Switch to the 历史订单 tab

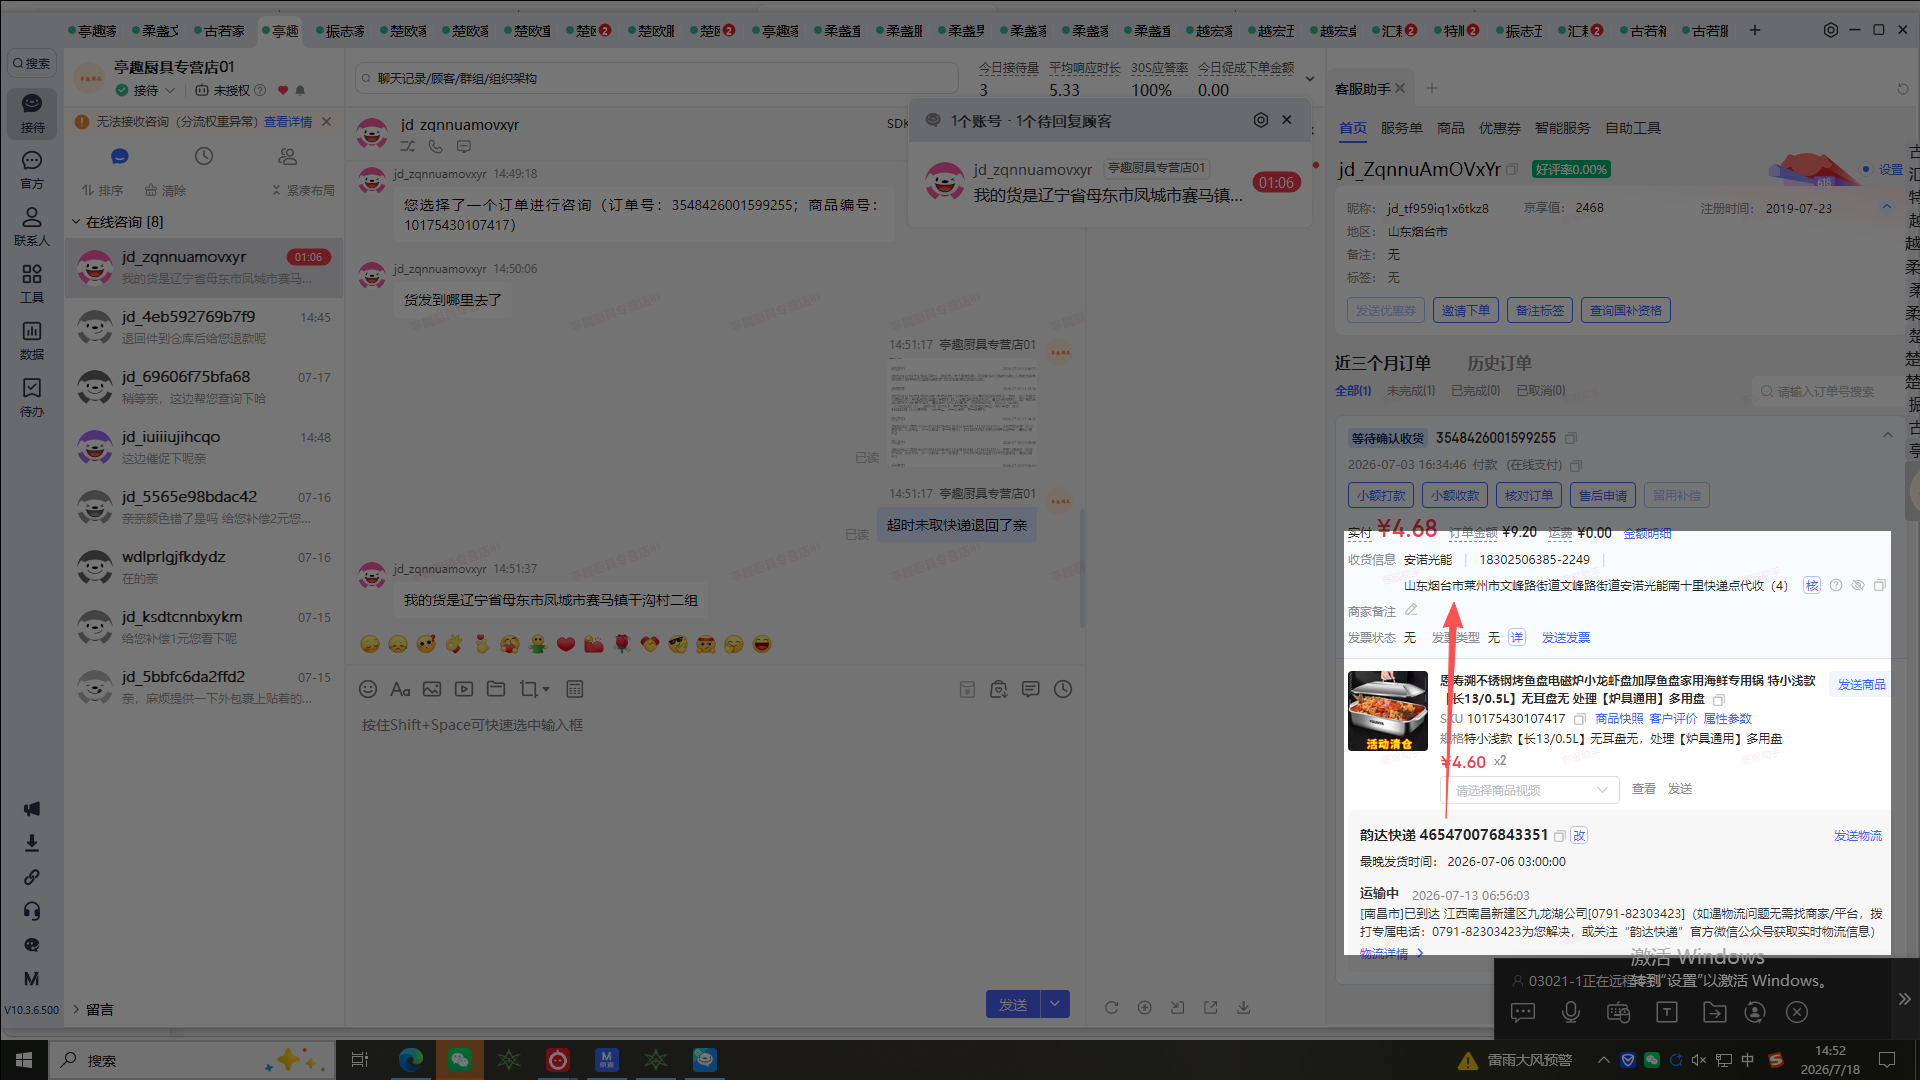click(x=1499, y=363)
